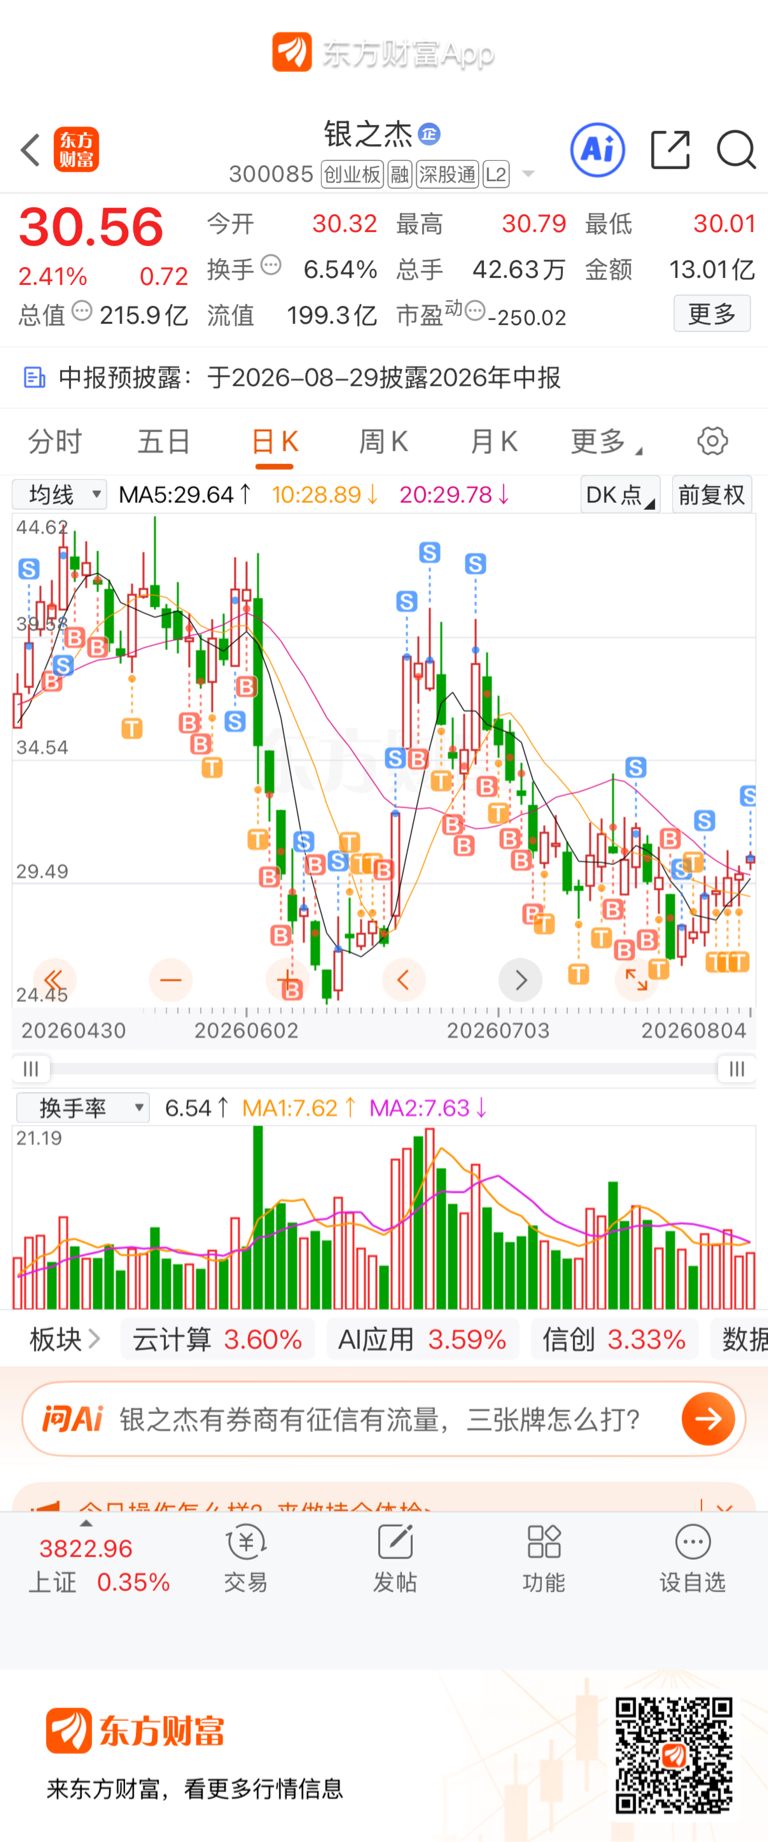Switch to the 月K tab
The height and width of the screenshot is (1842, 768).
point(494,441)
